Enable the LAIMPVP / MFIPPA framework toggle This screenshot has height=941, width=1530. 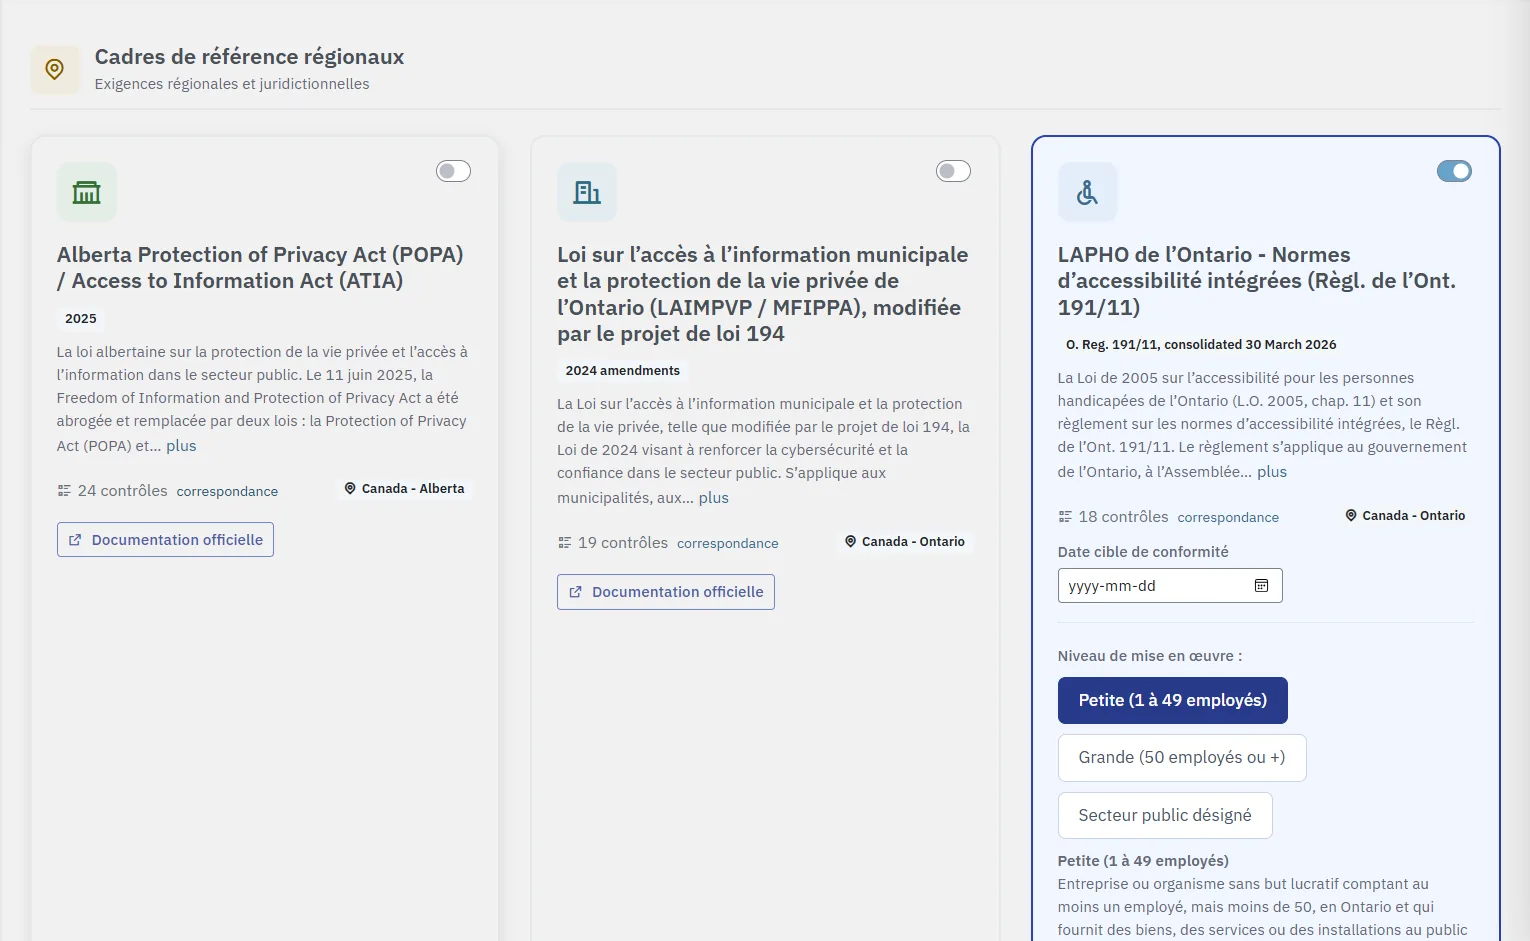click(953, 171)
